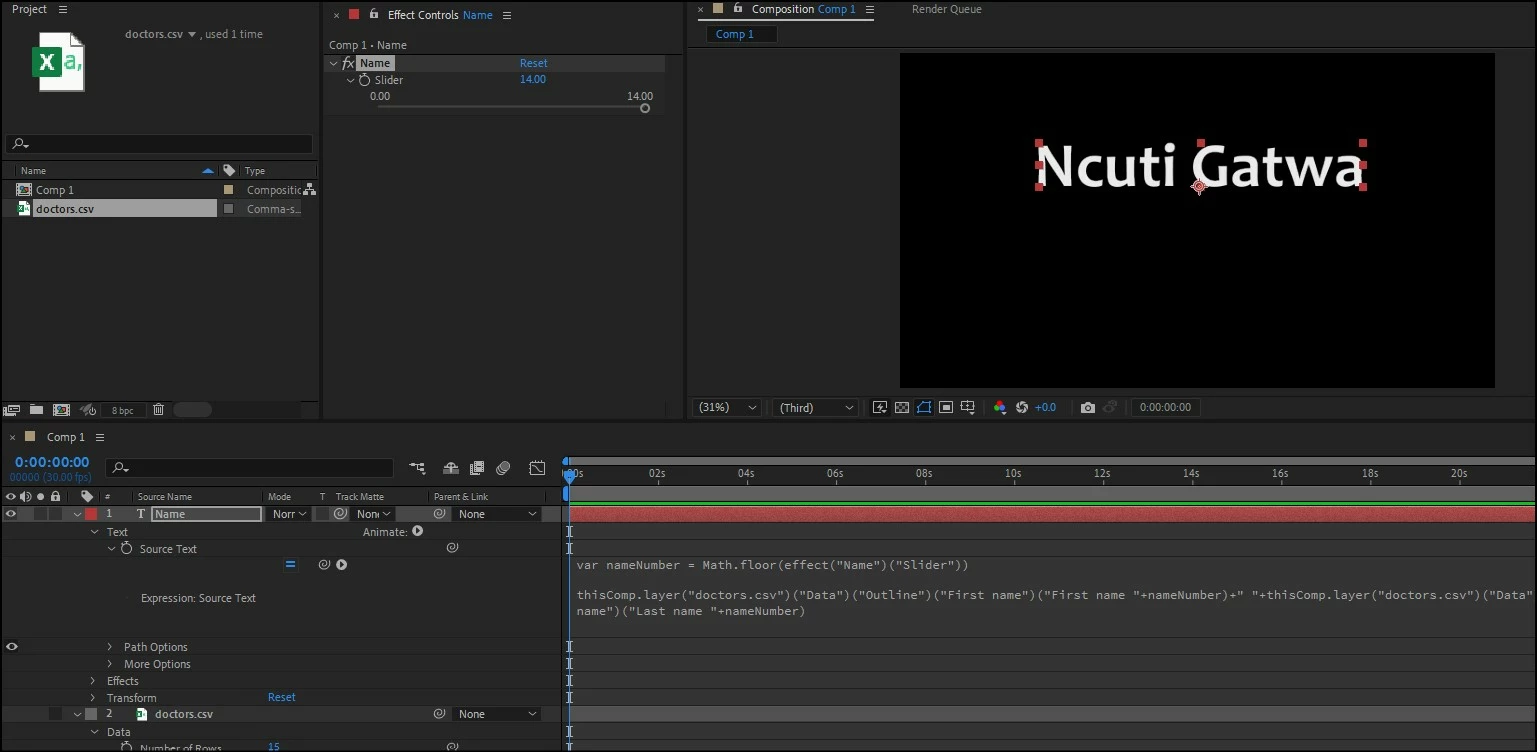Click Comp 1 viewer tab

pos(741,34)
